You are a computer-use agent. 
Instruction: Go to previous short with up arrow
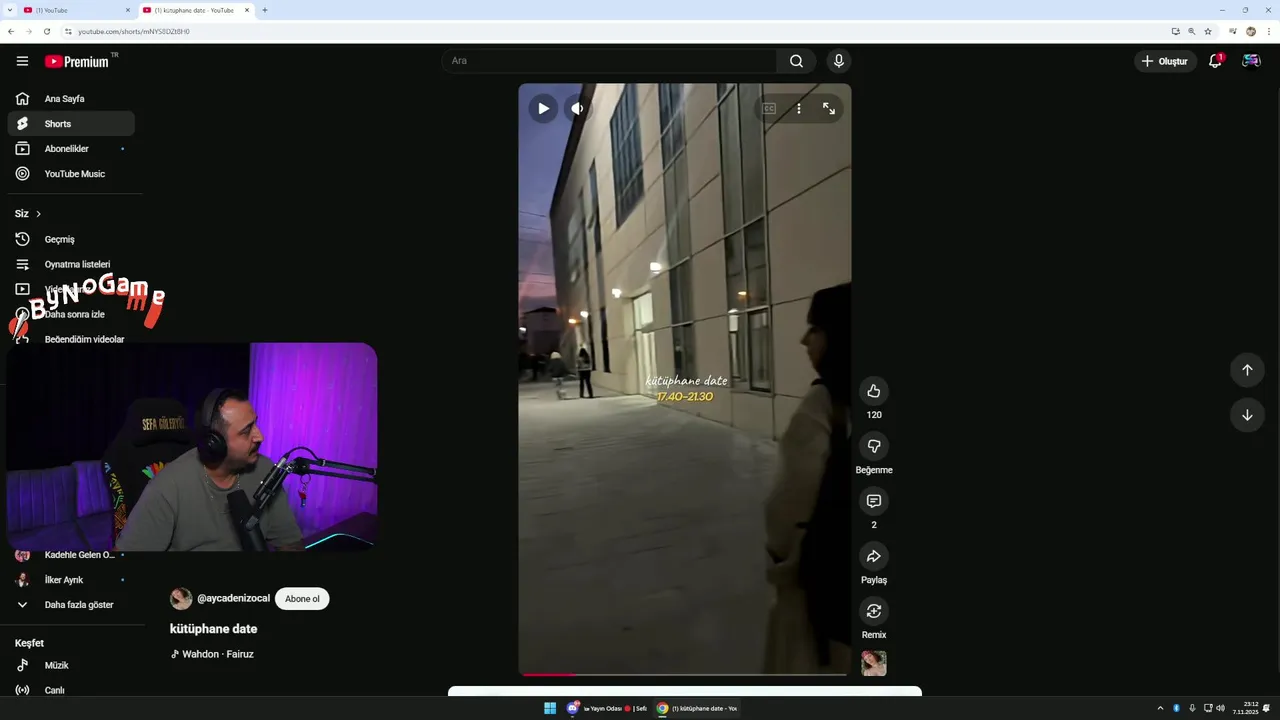click(x=1247, y=370)
